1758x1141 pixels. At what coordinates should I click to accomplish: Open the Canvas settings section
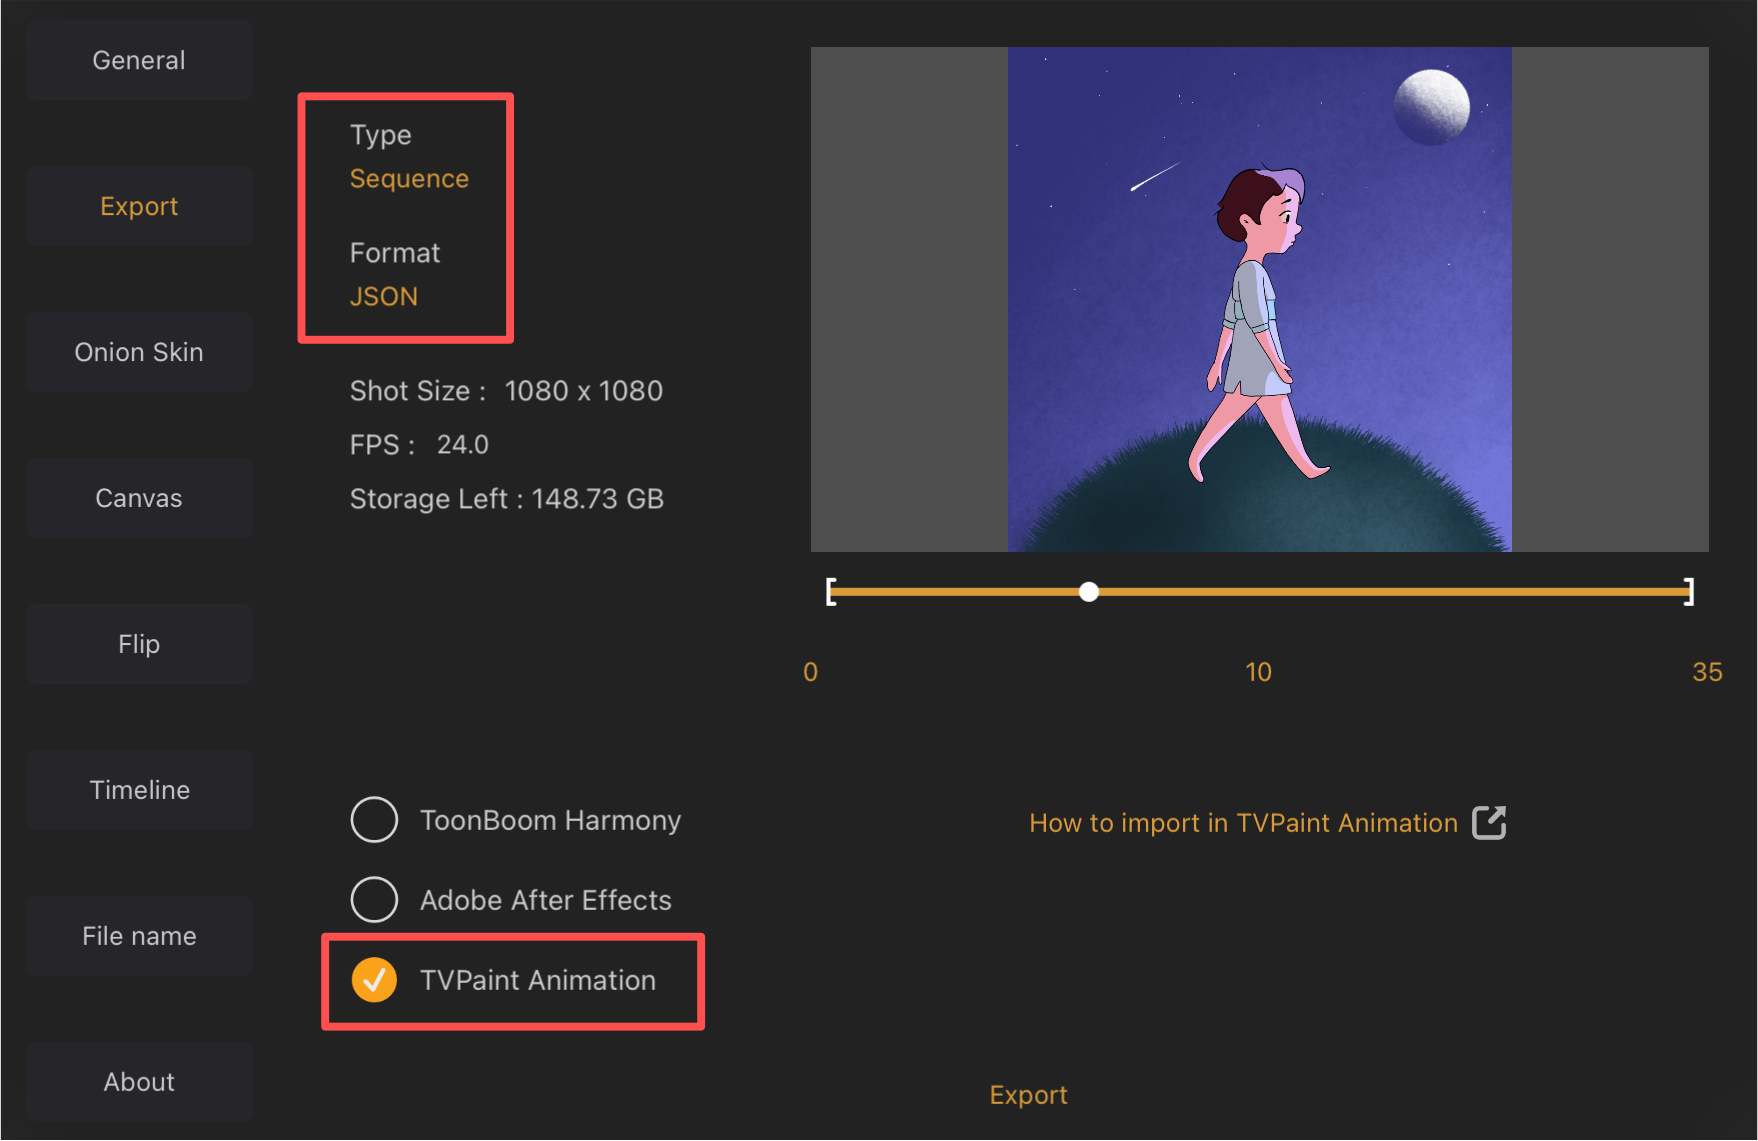pyautogui.click(x=138, y=498)
